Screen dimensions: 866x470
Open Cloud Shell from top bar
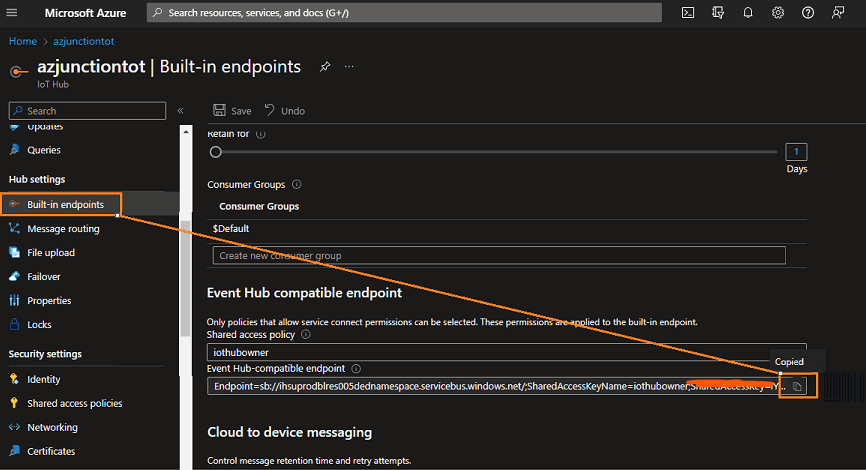688,13
